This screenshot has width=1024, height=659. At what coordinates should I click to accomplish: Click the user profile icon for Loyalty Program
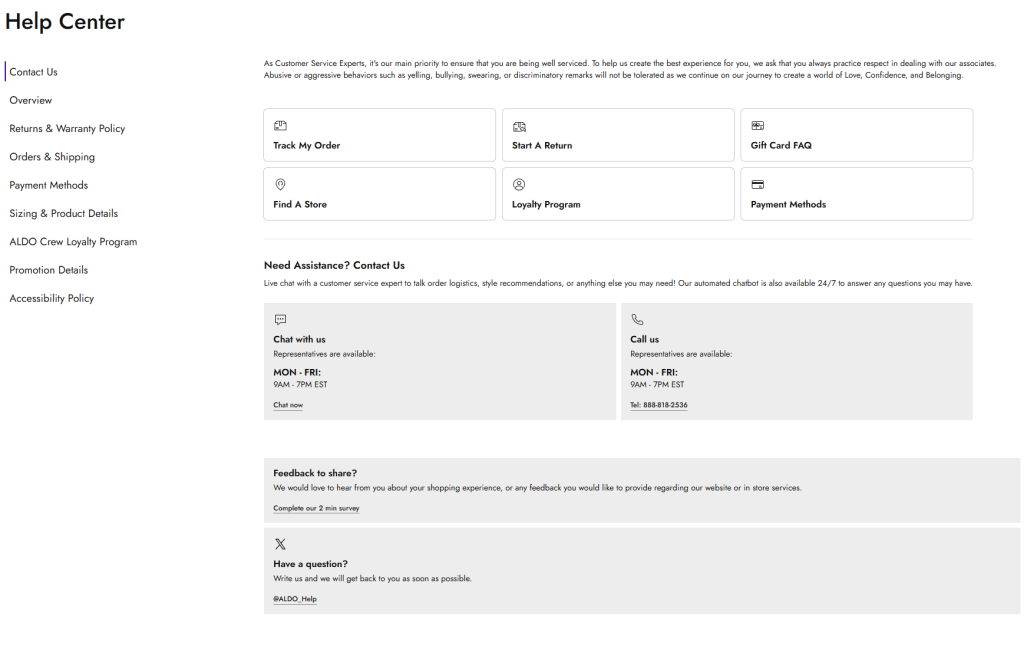pyautogui.click(x=519, y=185)
